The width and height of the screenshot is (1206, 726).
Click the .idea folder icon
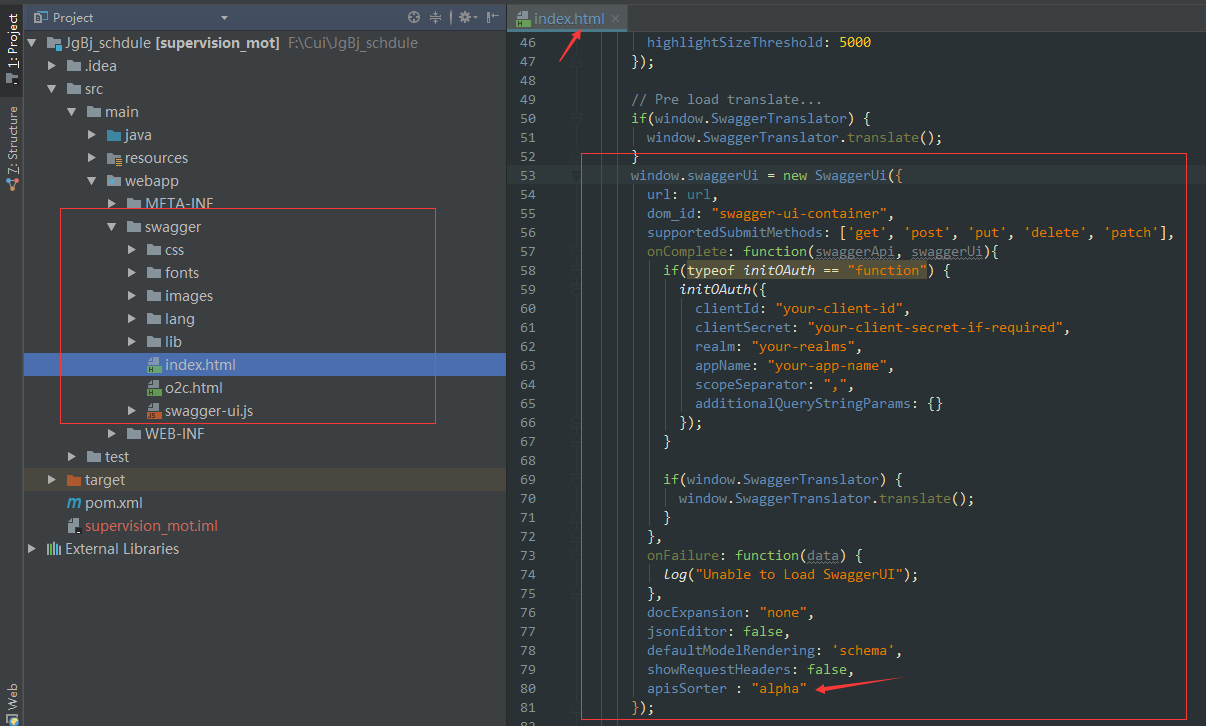click(74, 66)
